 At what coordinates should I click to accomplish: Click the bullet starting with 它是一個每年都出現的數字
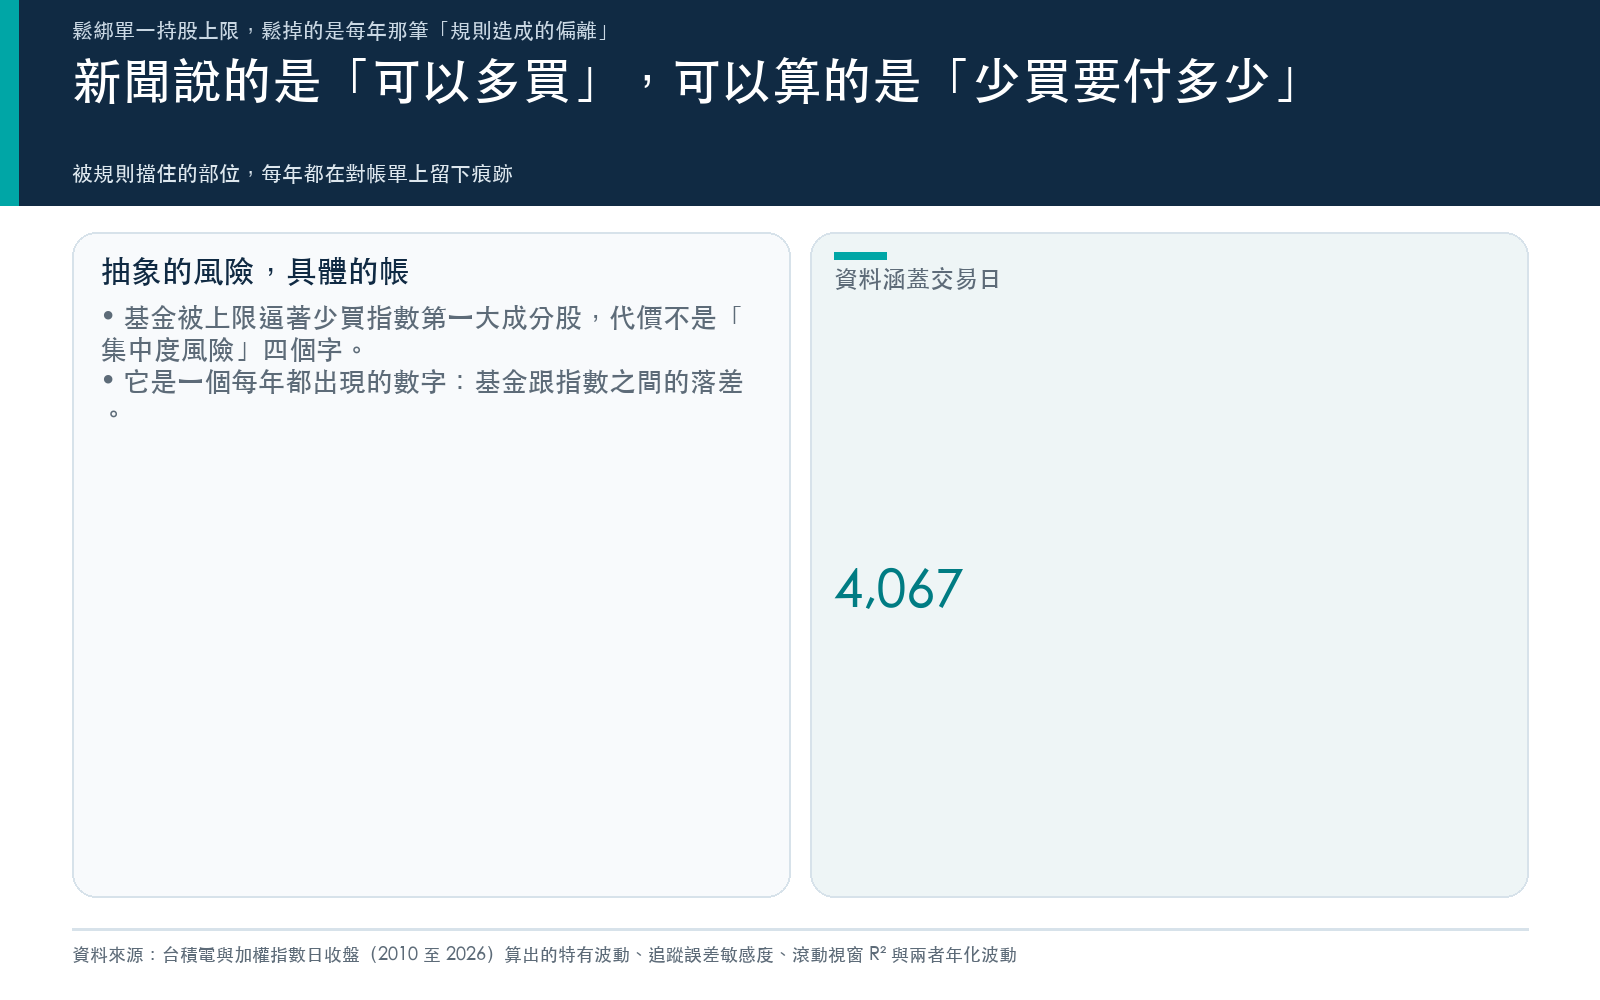(423, 397)
